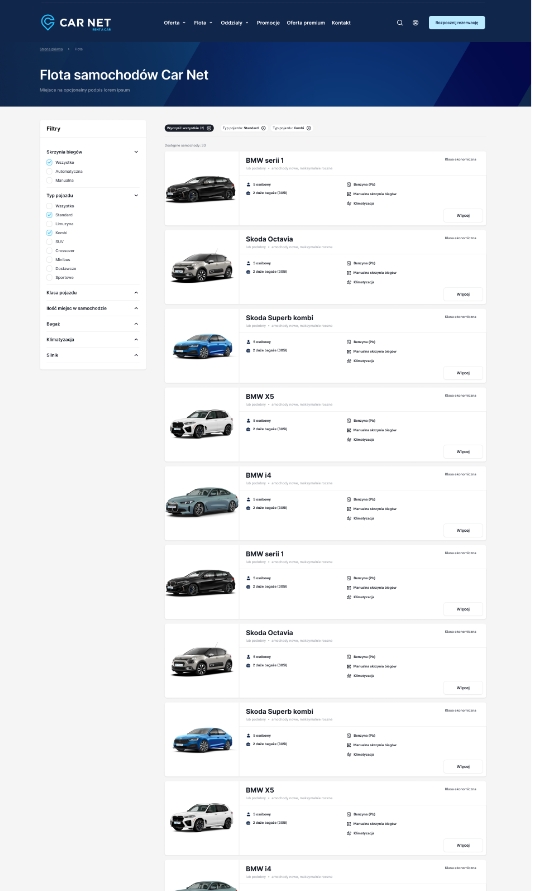
Task: Select the Manualna gearbox option
Action: pos(49,181)
